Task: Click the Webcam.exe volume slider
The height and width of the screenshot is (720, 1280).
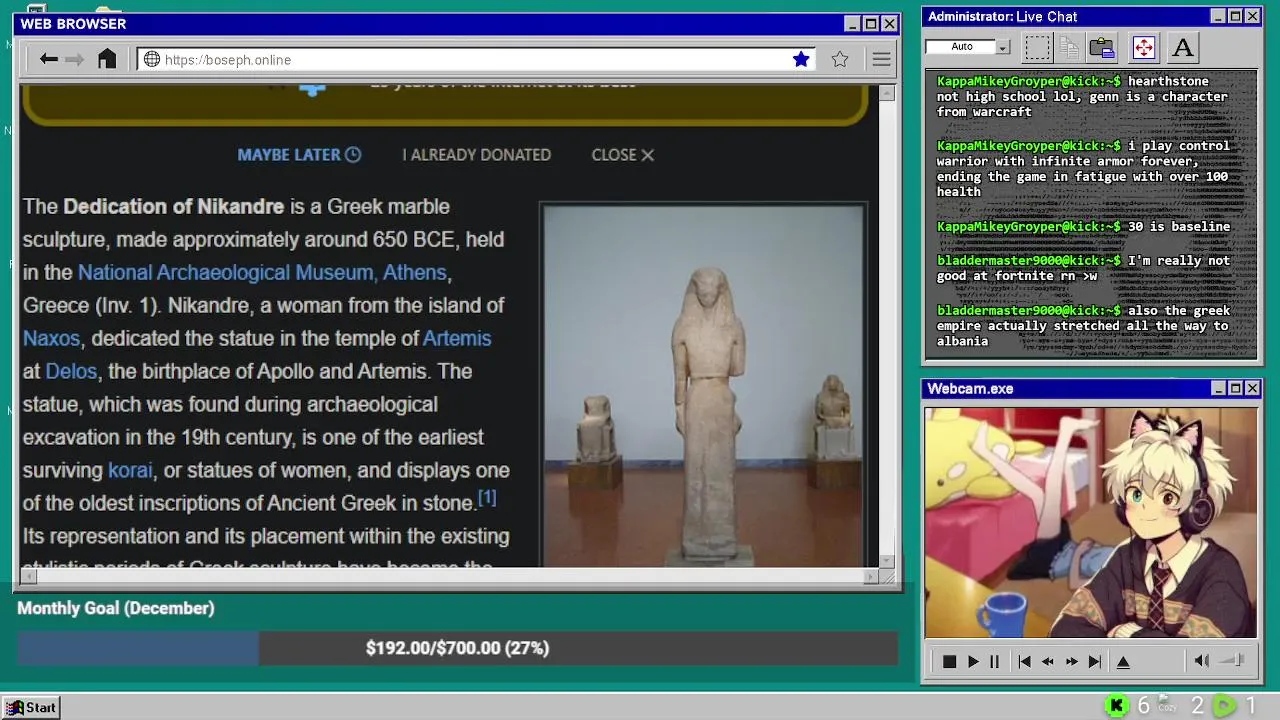Action: point(1232,660)
